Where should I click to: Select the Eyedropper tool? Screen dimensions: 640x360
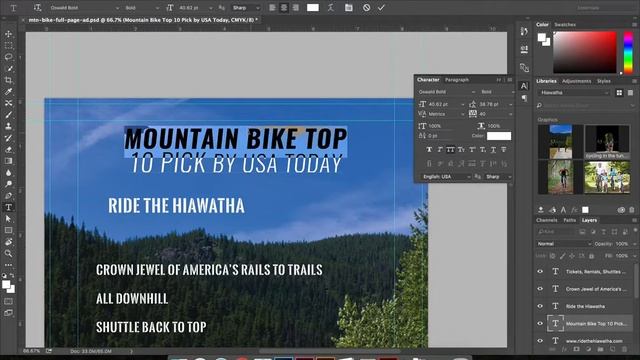[8, 91]
